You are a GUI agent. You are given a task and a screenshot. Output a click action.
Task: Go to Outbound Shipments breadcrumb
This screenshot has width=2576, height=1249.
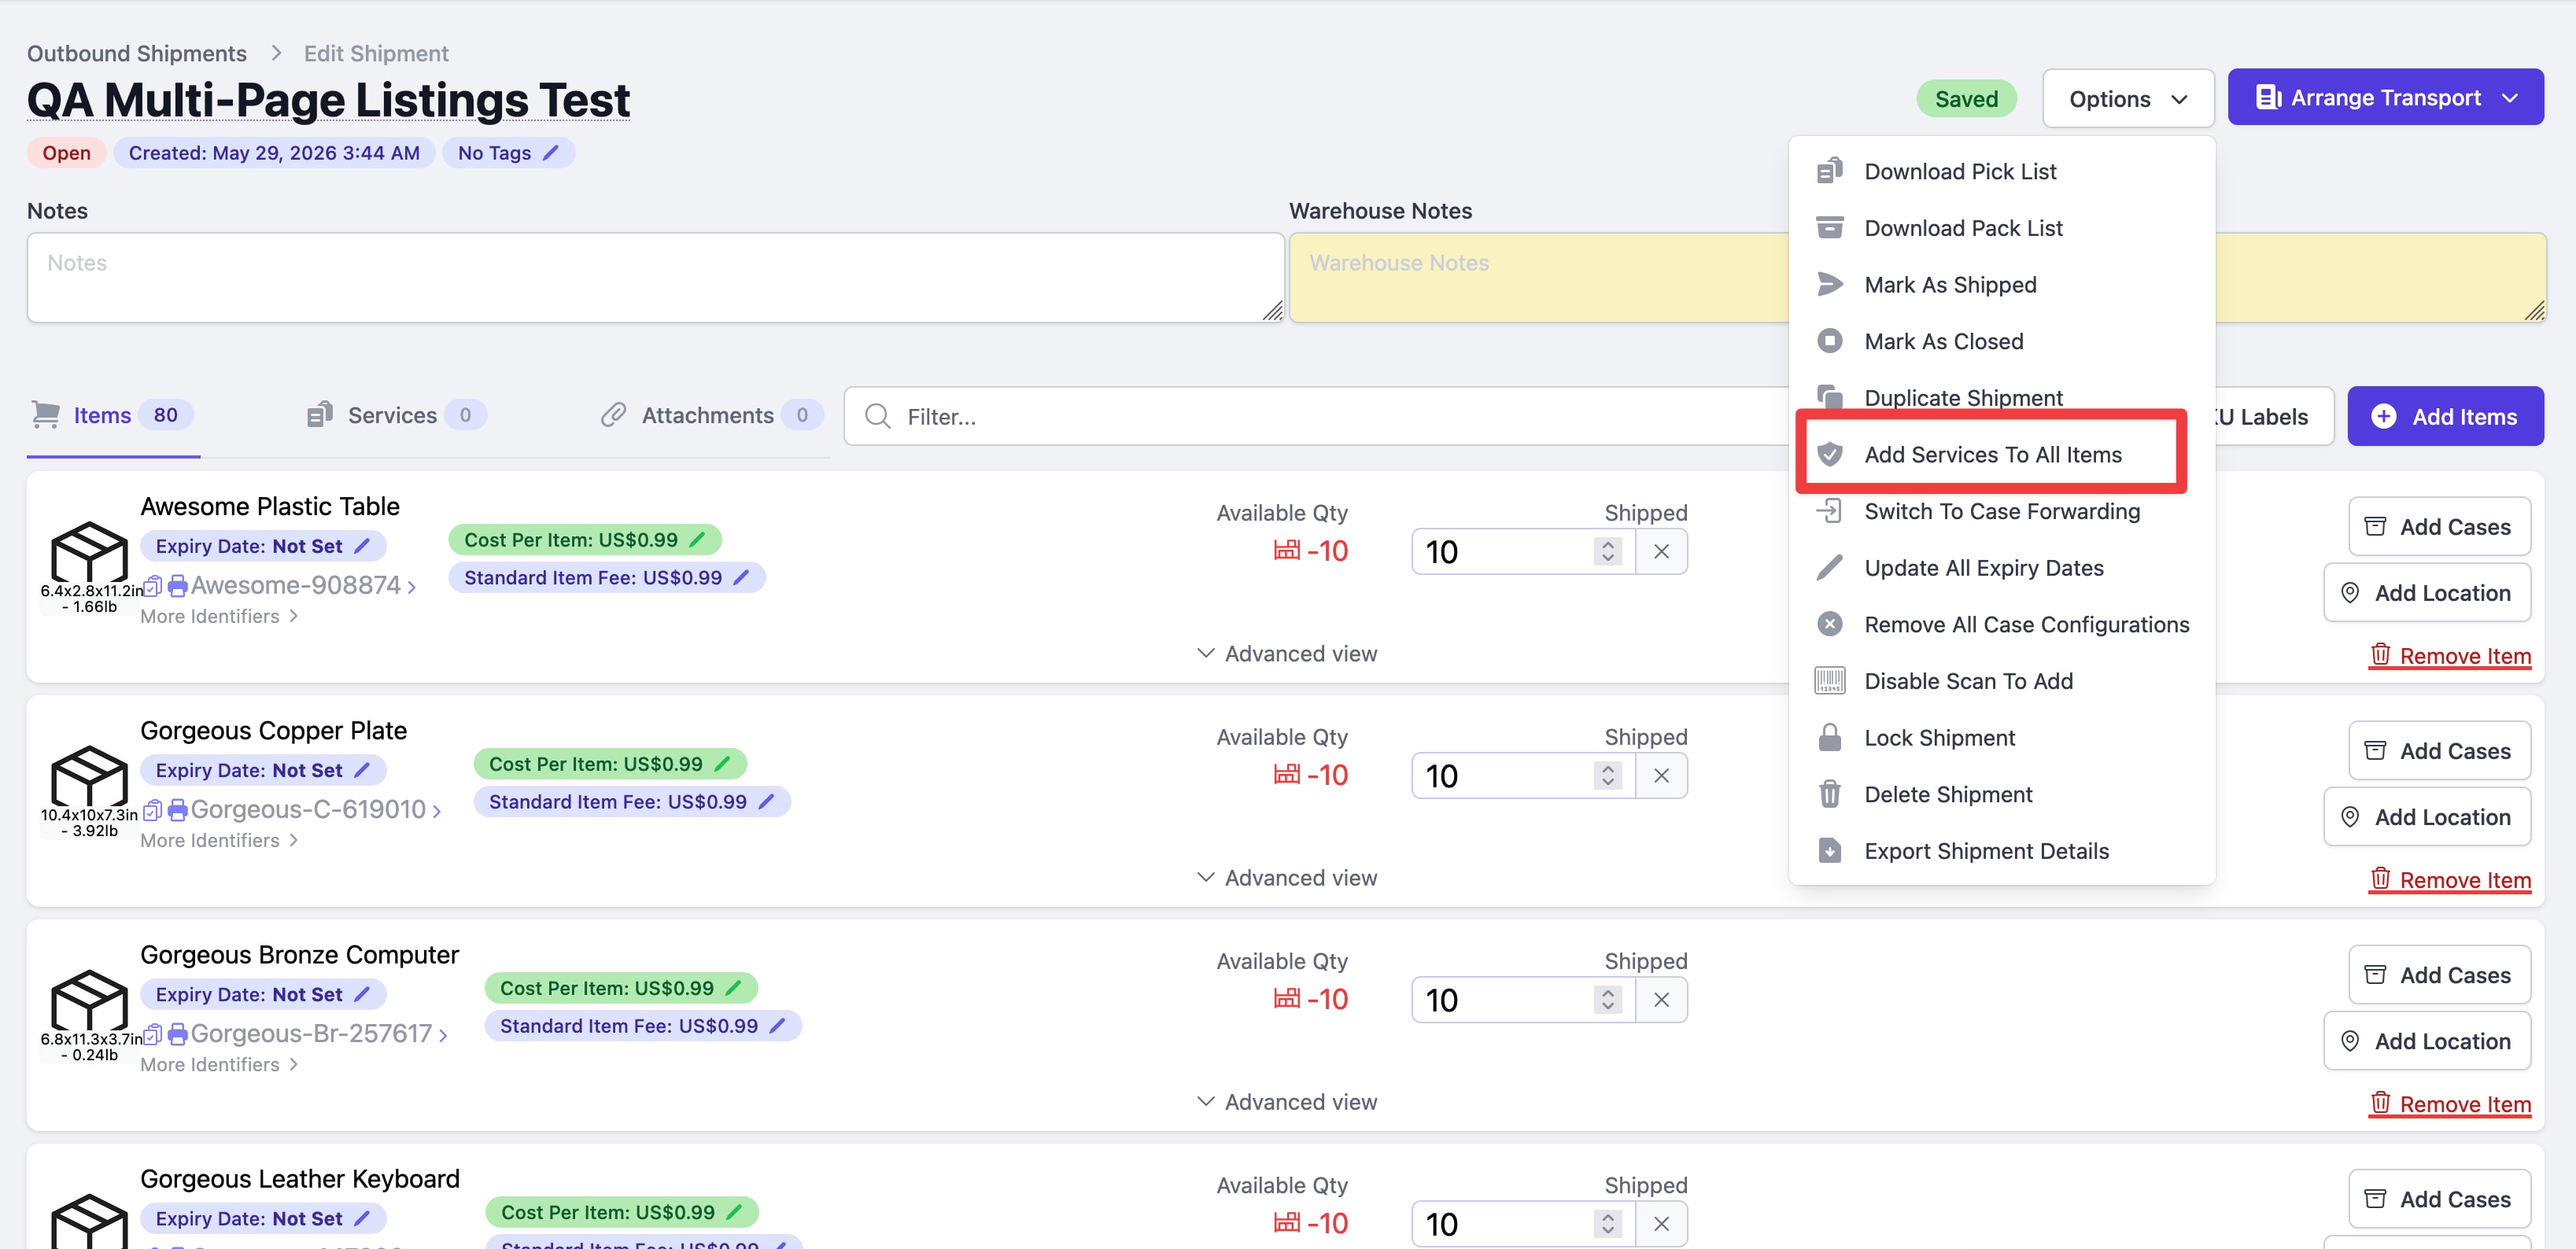(137, 53)
